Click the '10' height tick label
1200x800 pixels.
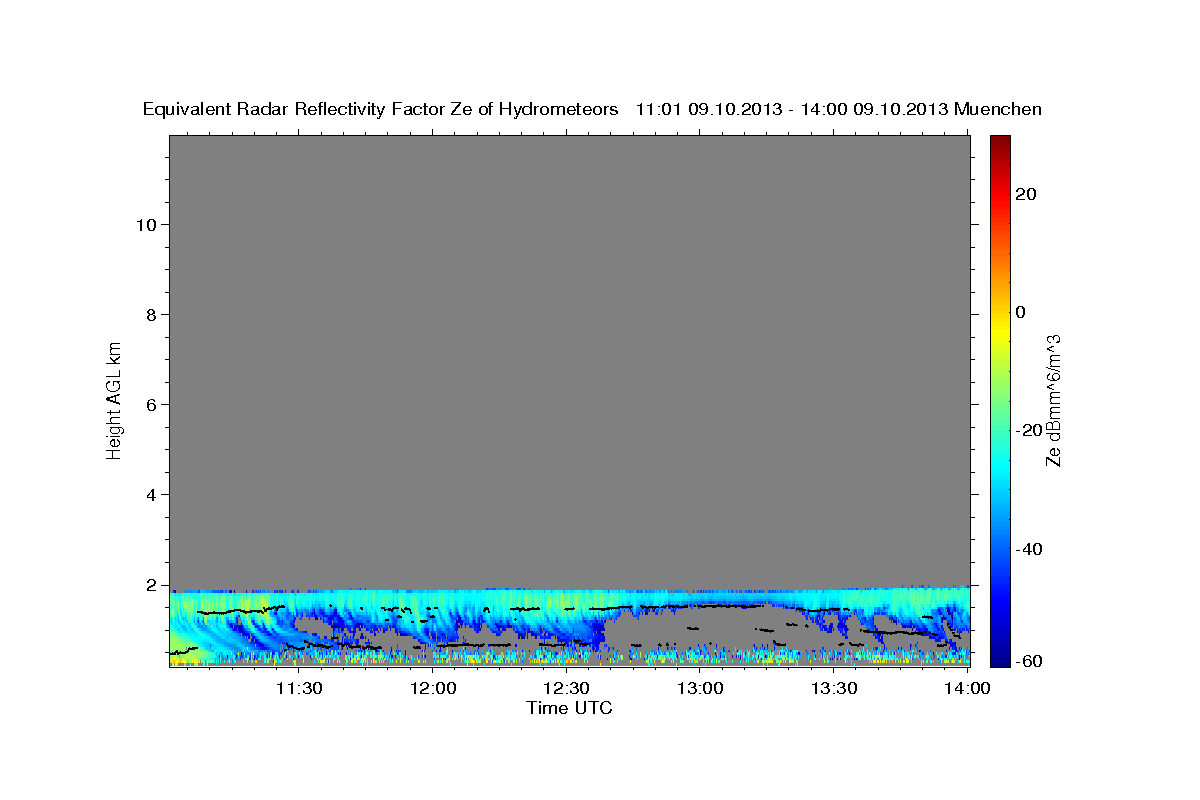point(146,225)
